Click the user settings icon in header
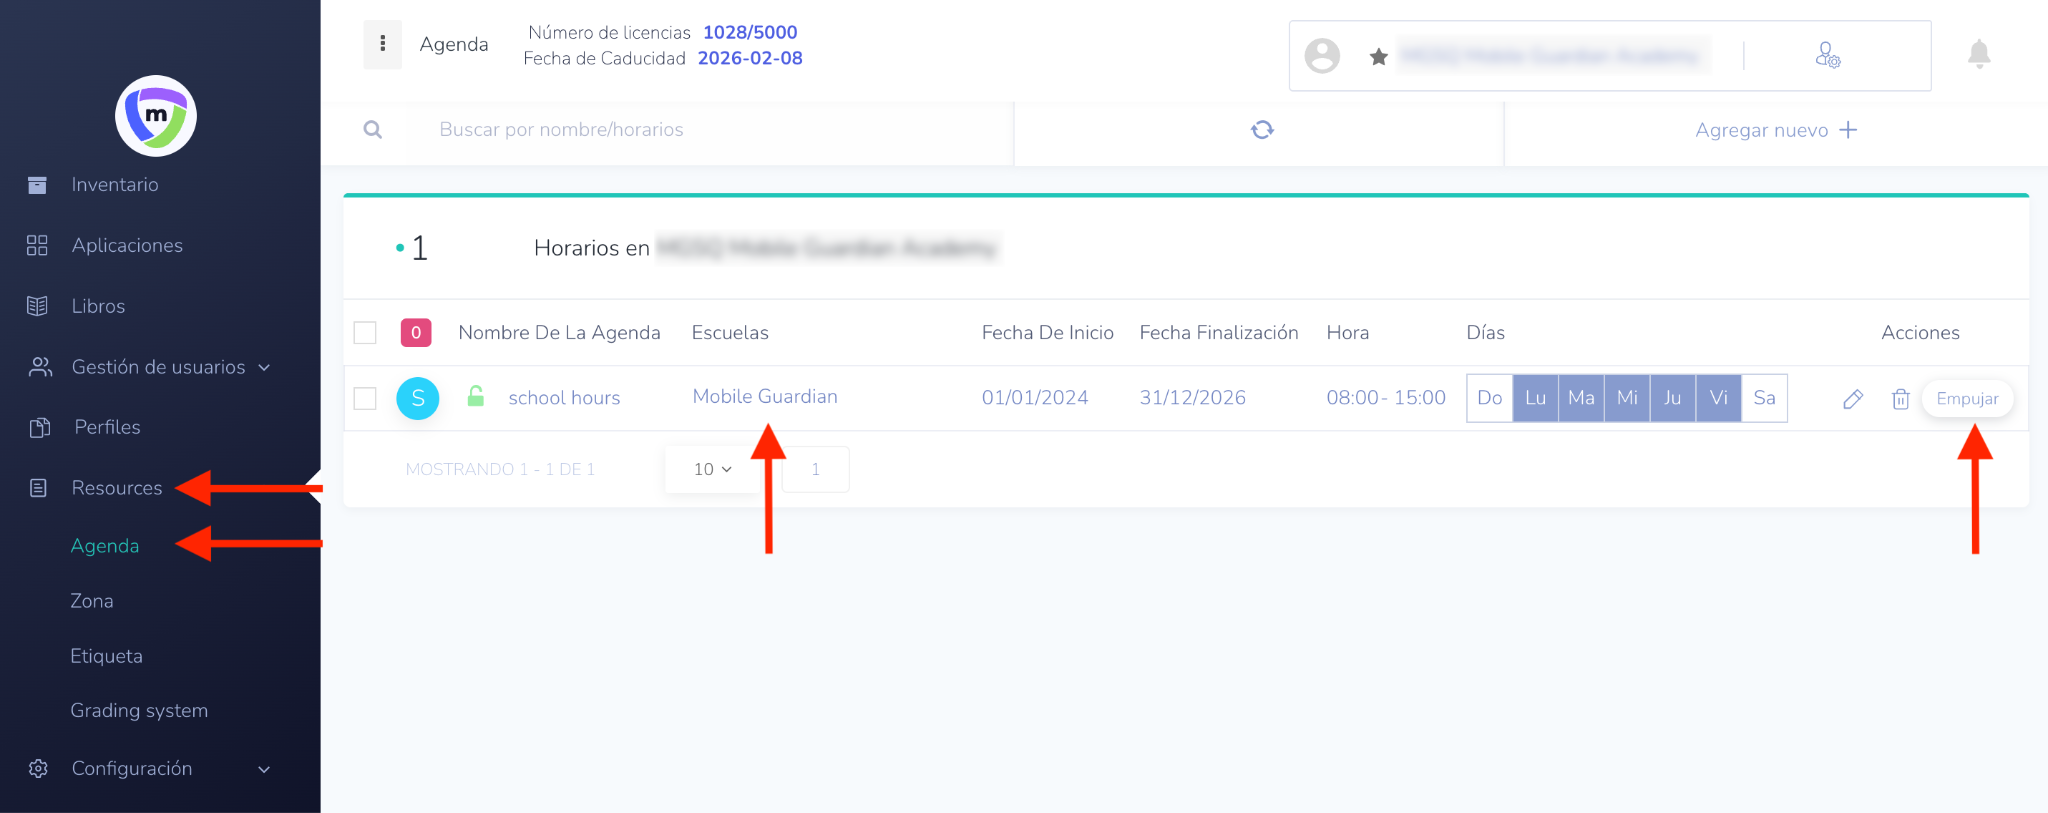Screen dimensions: 2048x813 pos(1827,55)
